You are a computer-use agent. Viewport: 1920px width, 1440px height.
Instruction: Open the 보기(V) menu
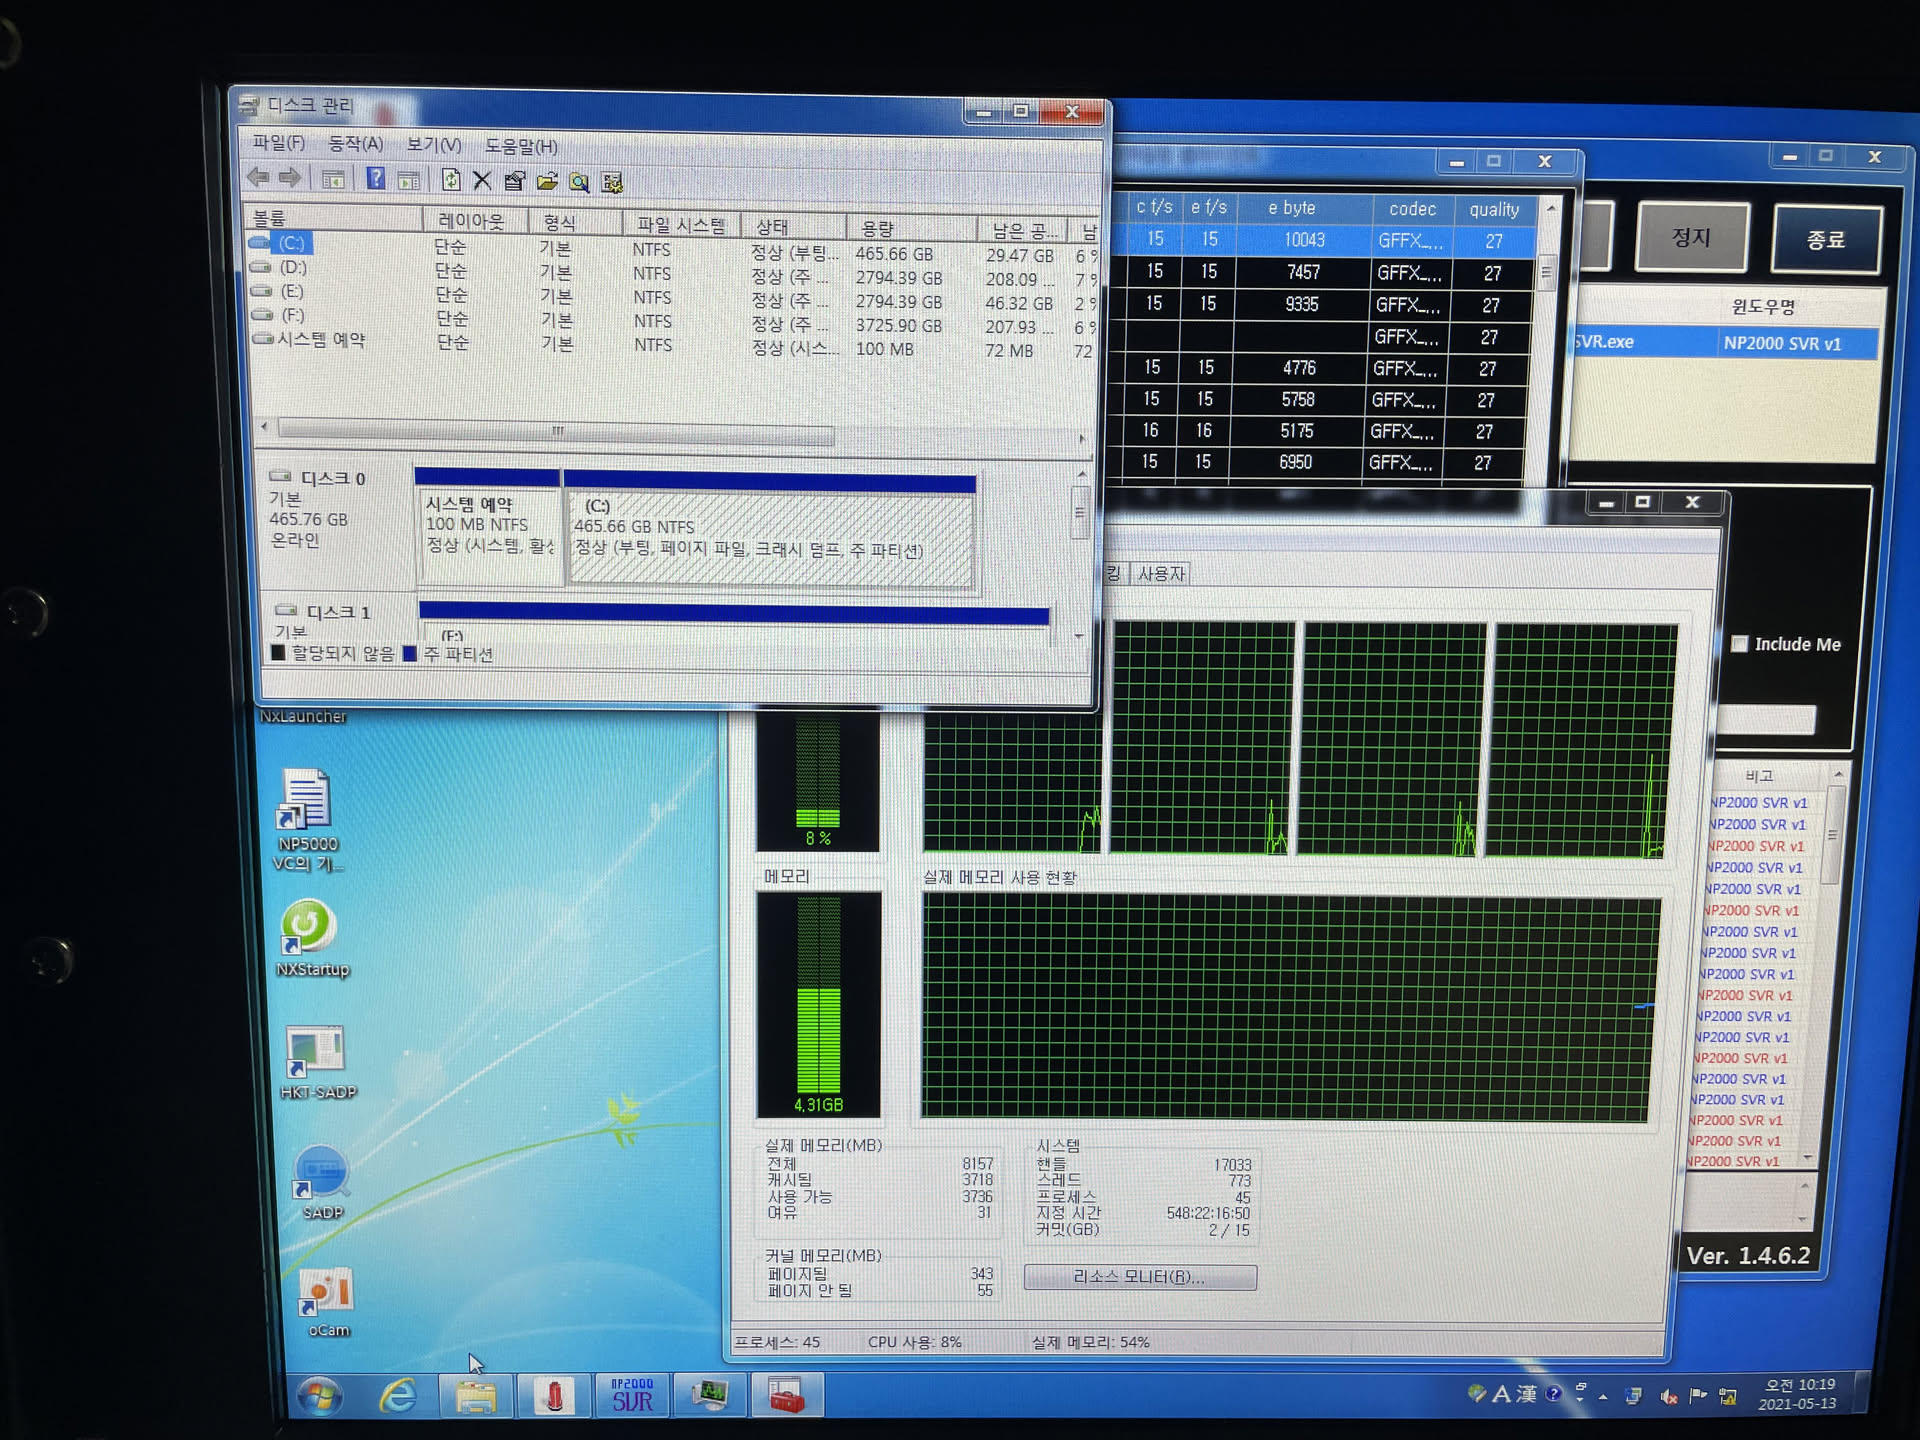pos(433,144)
